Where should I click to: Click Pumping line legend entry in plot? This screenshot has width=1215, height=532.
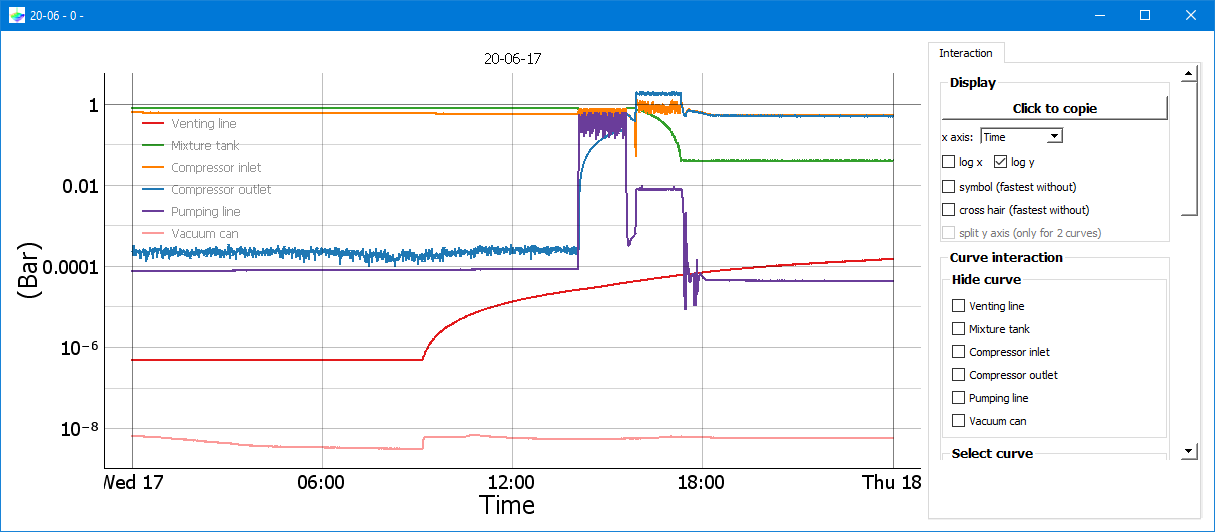(192, 212)
